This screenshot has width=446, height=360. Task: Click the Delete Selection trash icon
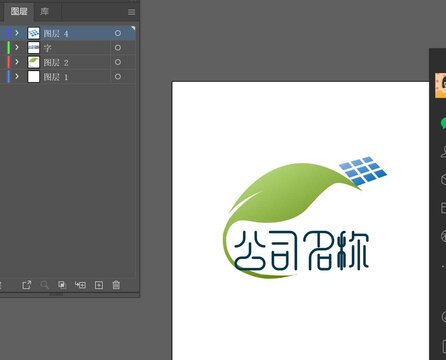point(116,285)
